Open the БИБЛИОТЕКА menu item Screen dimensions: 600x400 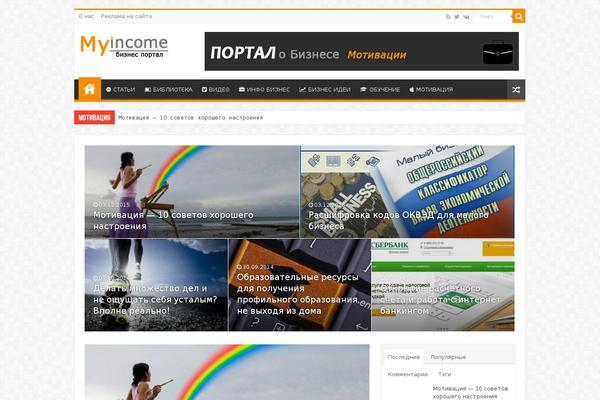coord(168,90)
